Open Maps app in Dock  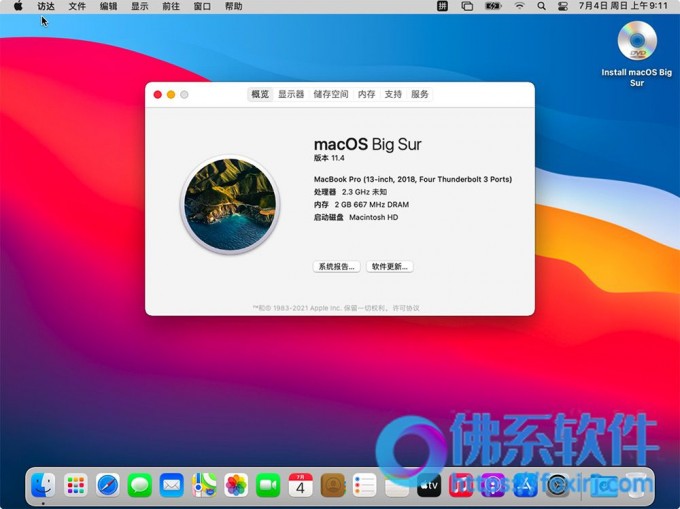click(204, 485)
